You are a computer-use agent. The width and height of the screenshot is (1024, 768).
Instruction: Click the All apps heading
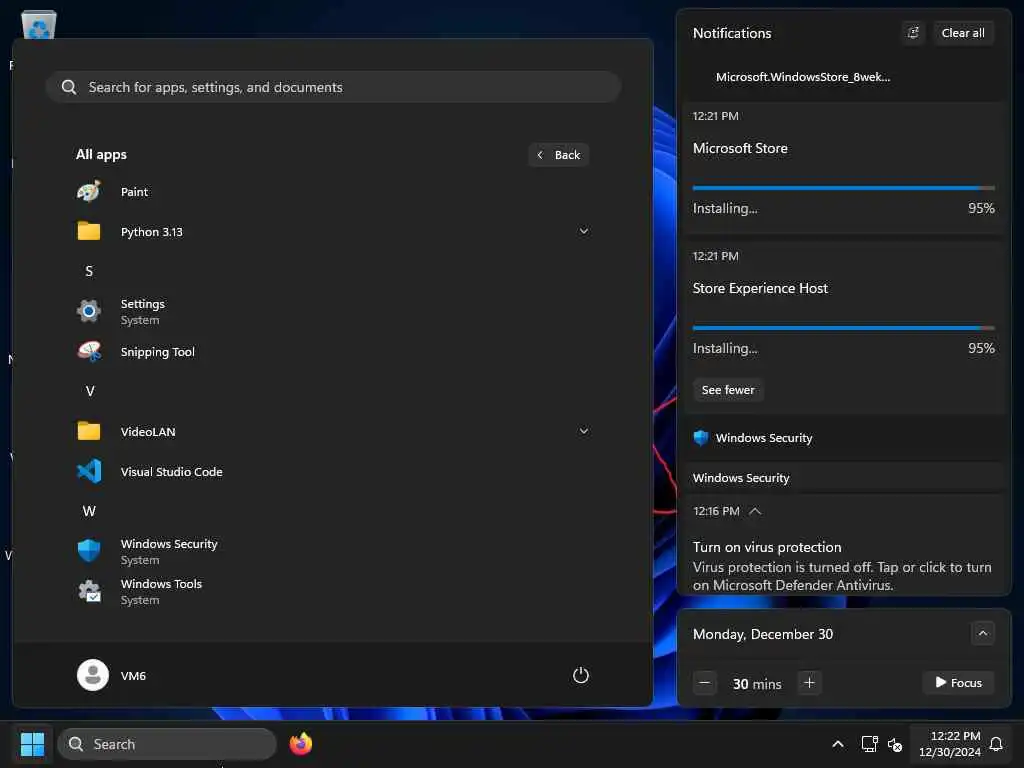(x=101, y=155)
